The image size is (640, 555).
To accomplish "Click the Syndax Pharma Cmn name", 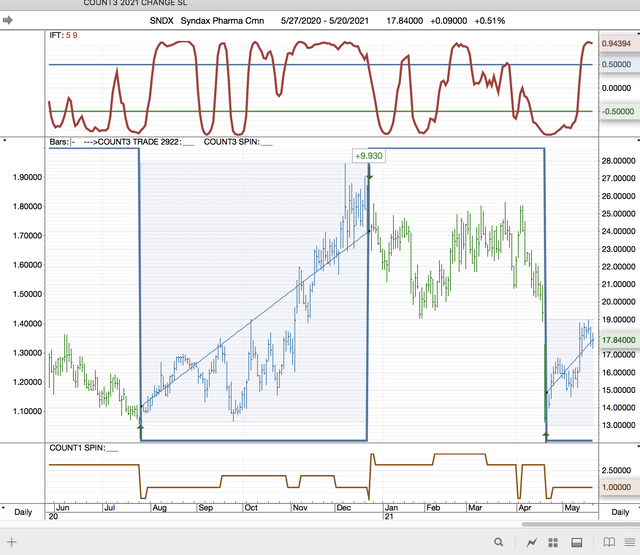I will 222,20.
